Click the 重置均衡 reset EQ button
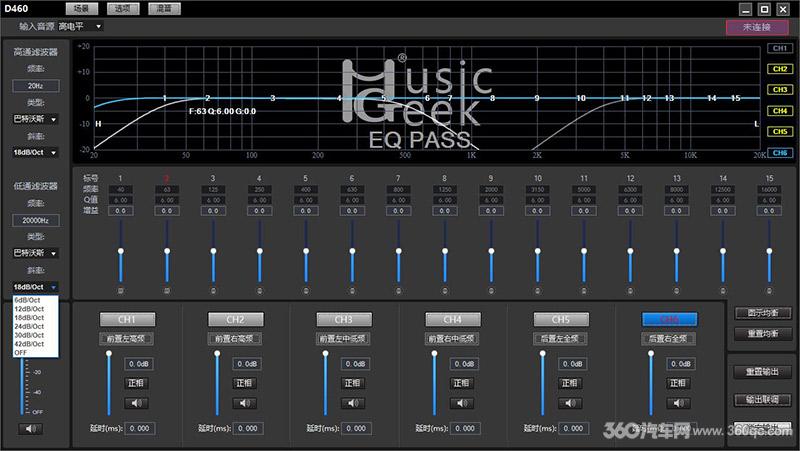Screen dimensions: 800x451 pos(763,334)
